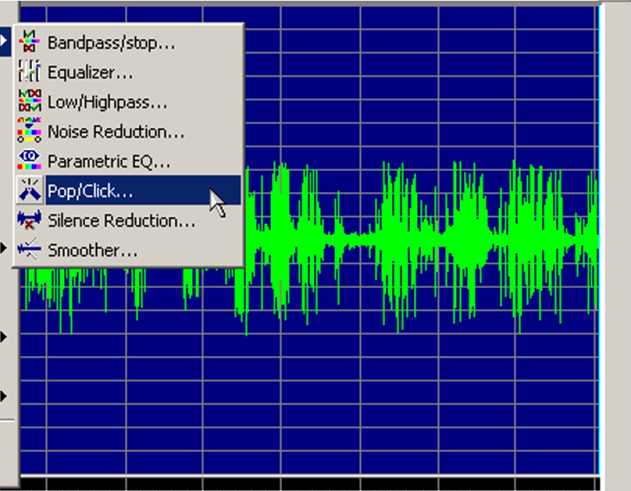Choose Parametric EQ... menu item
Screen dimensions: 631x491
129,161
